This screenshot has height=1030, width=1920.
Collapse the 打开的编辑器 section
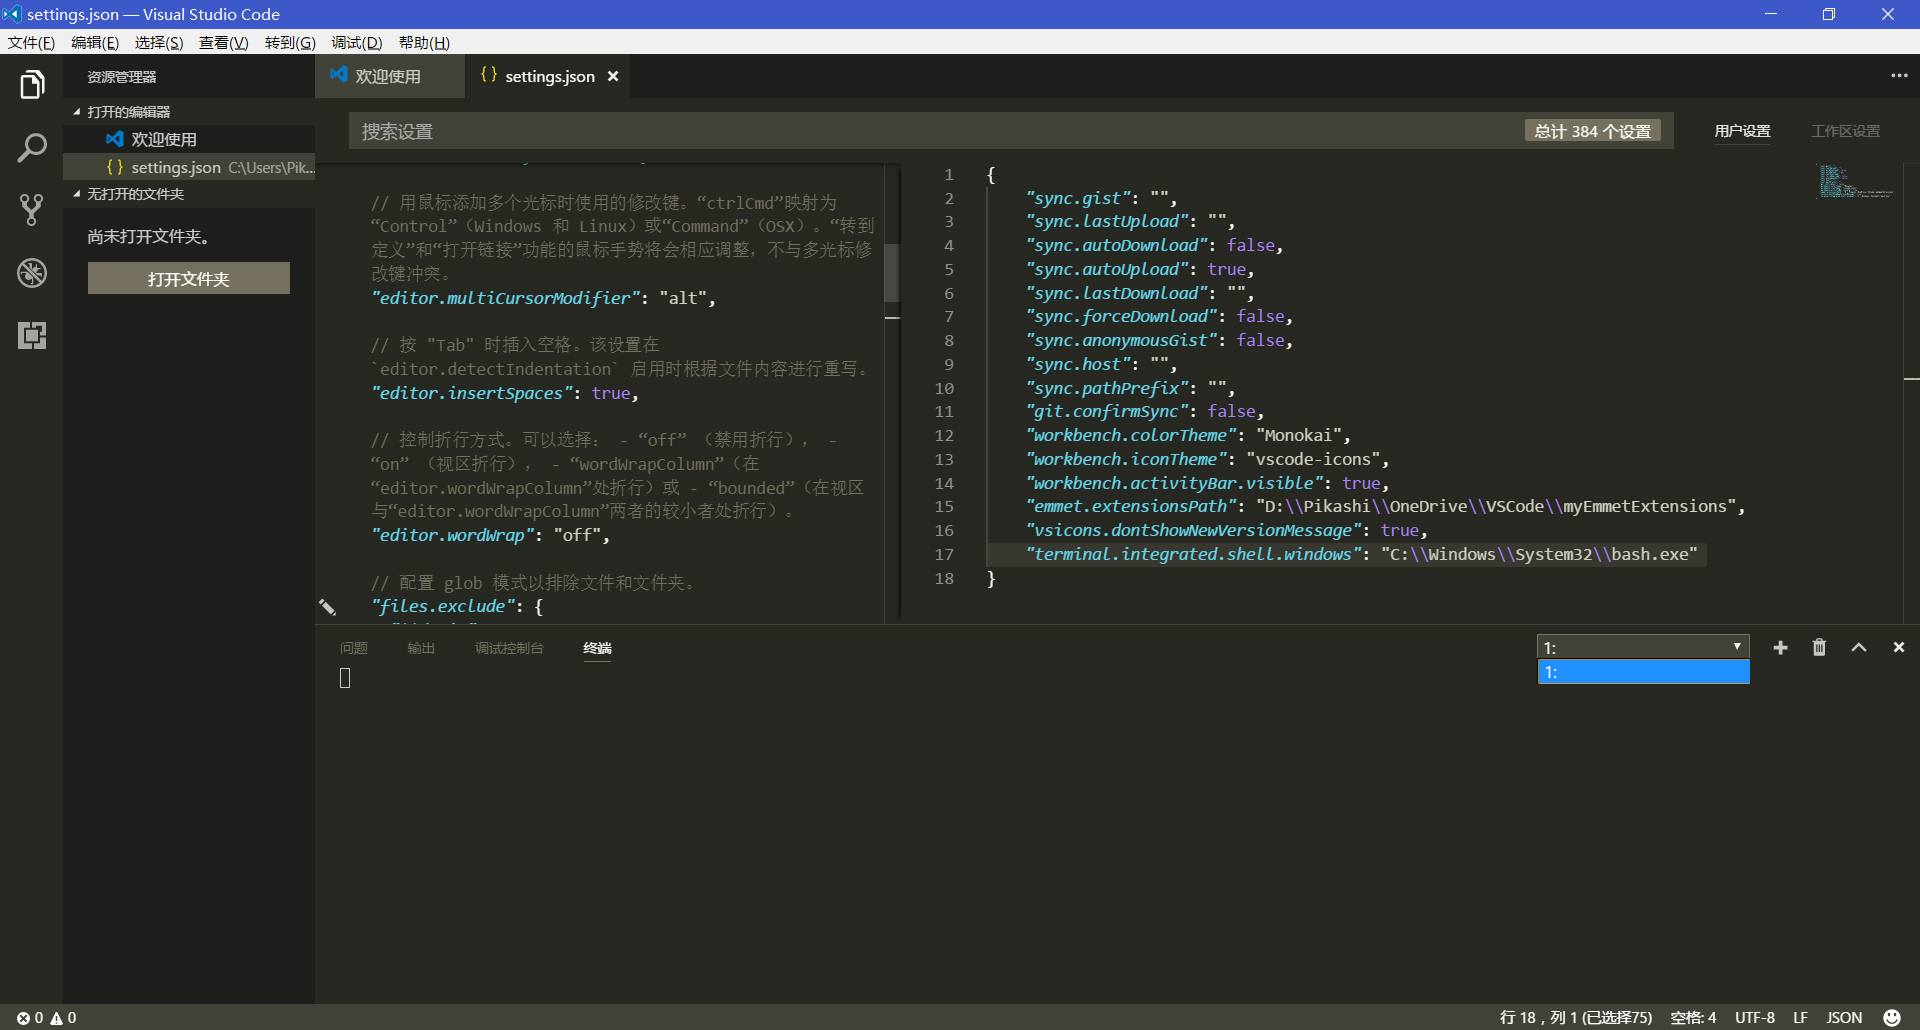click(130, 111)
